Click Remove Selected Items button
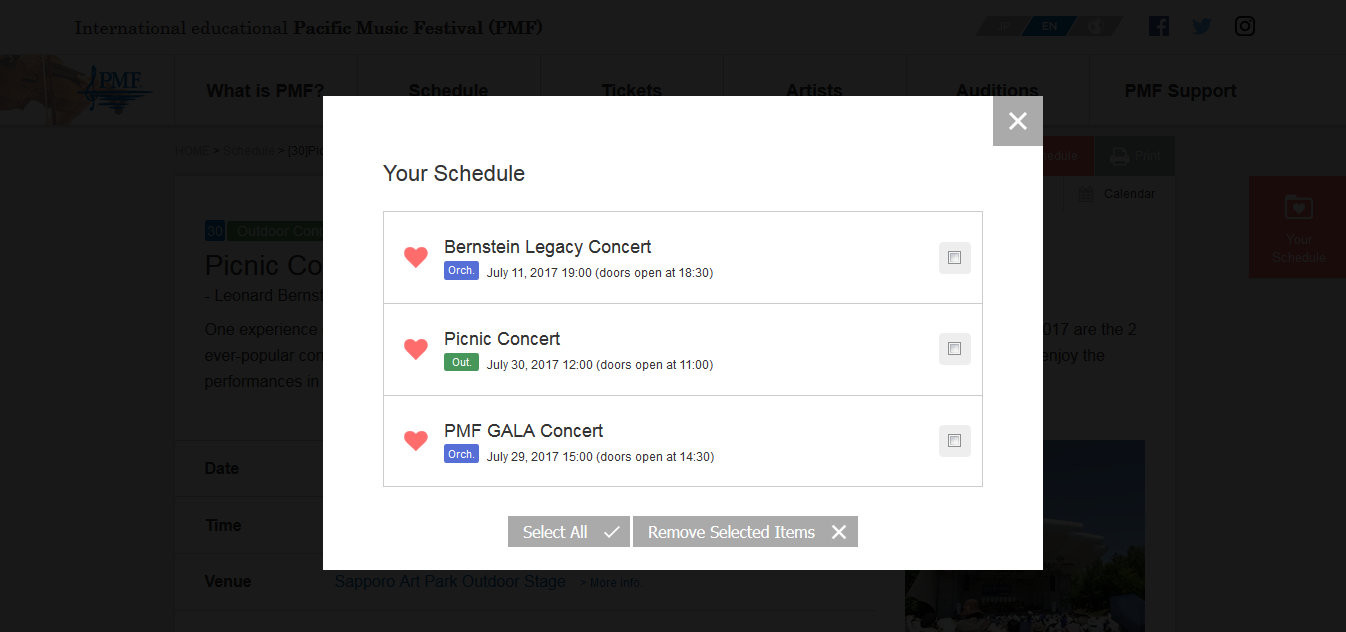This screenshot has height=632, width=1346. 745,532
